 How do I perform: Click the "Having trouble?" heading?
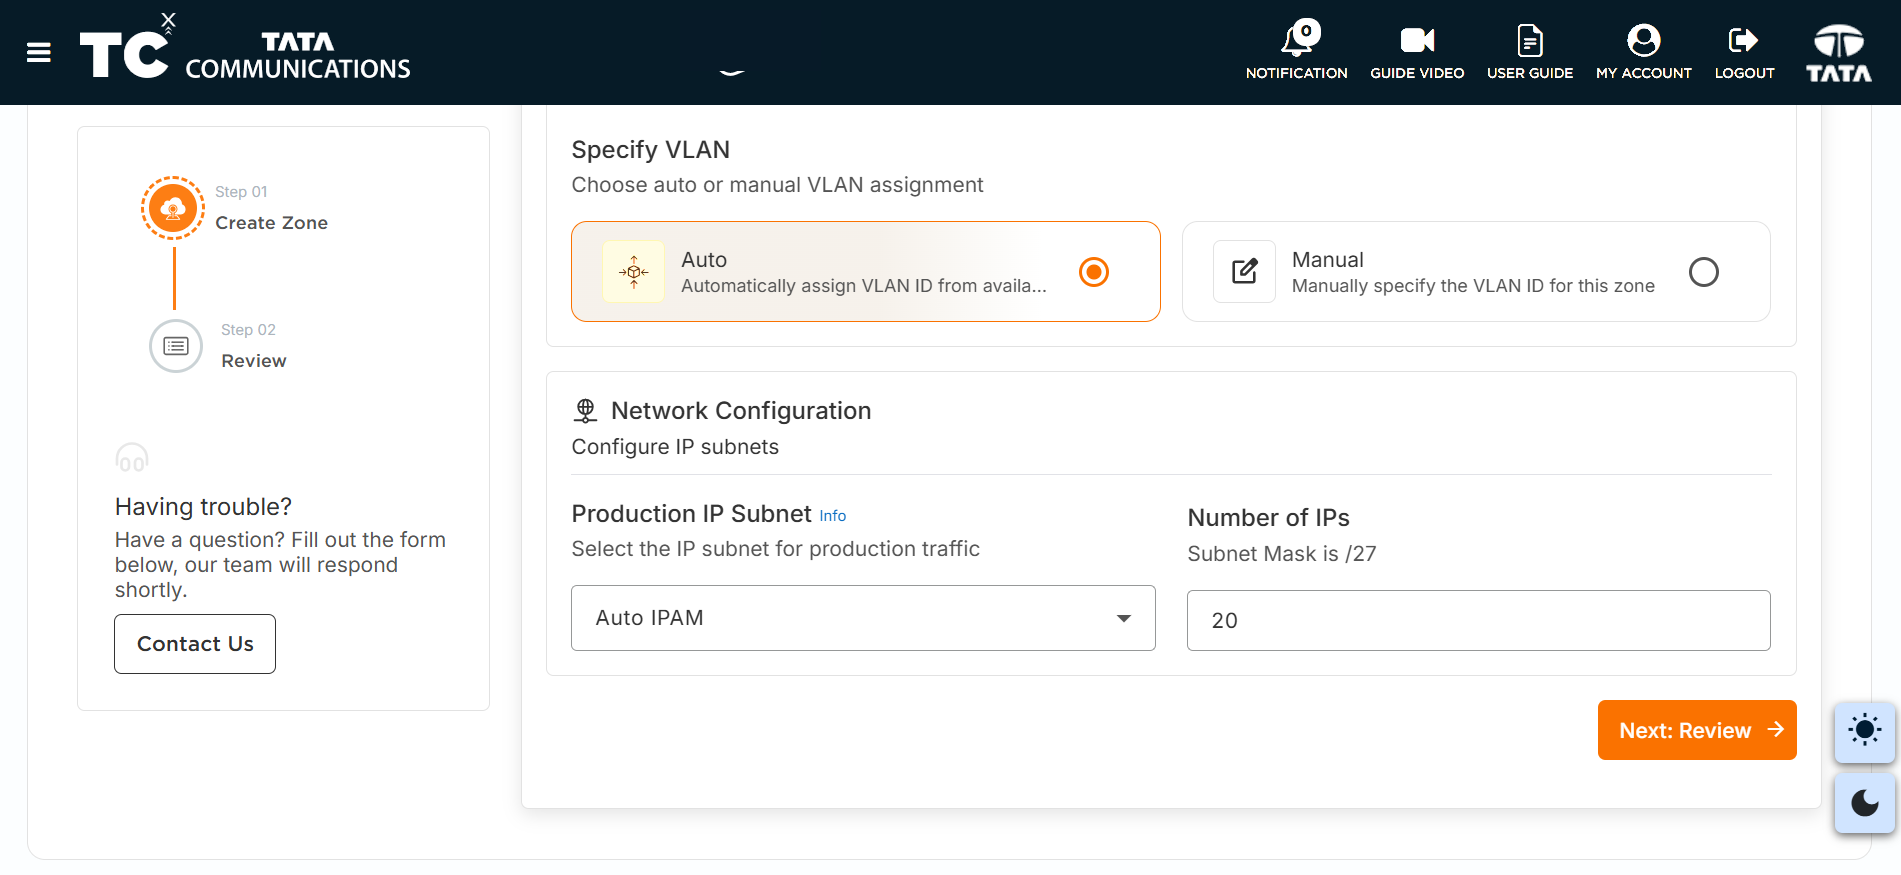tap(203, 507)
